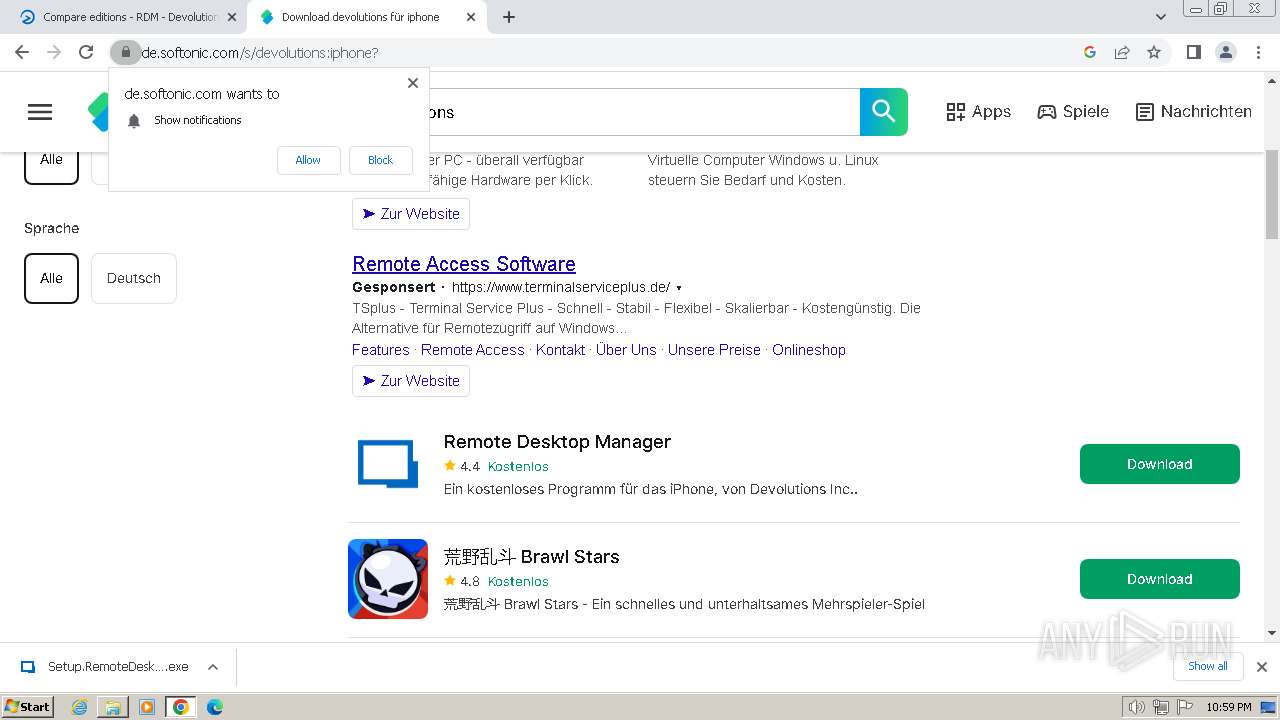This screenshot has width=1280, height=720.
Task: Click the browser forward arrow
Action: pos(54,52)
